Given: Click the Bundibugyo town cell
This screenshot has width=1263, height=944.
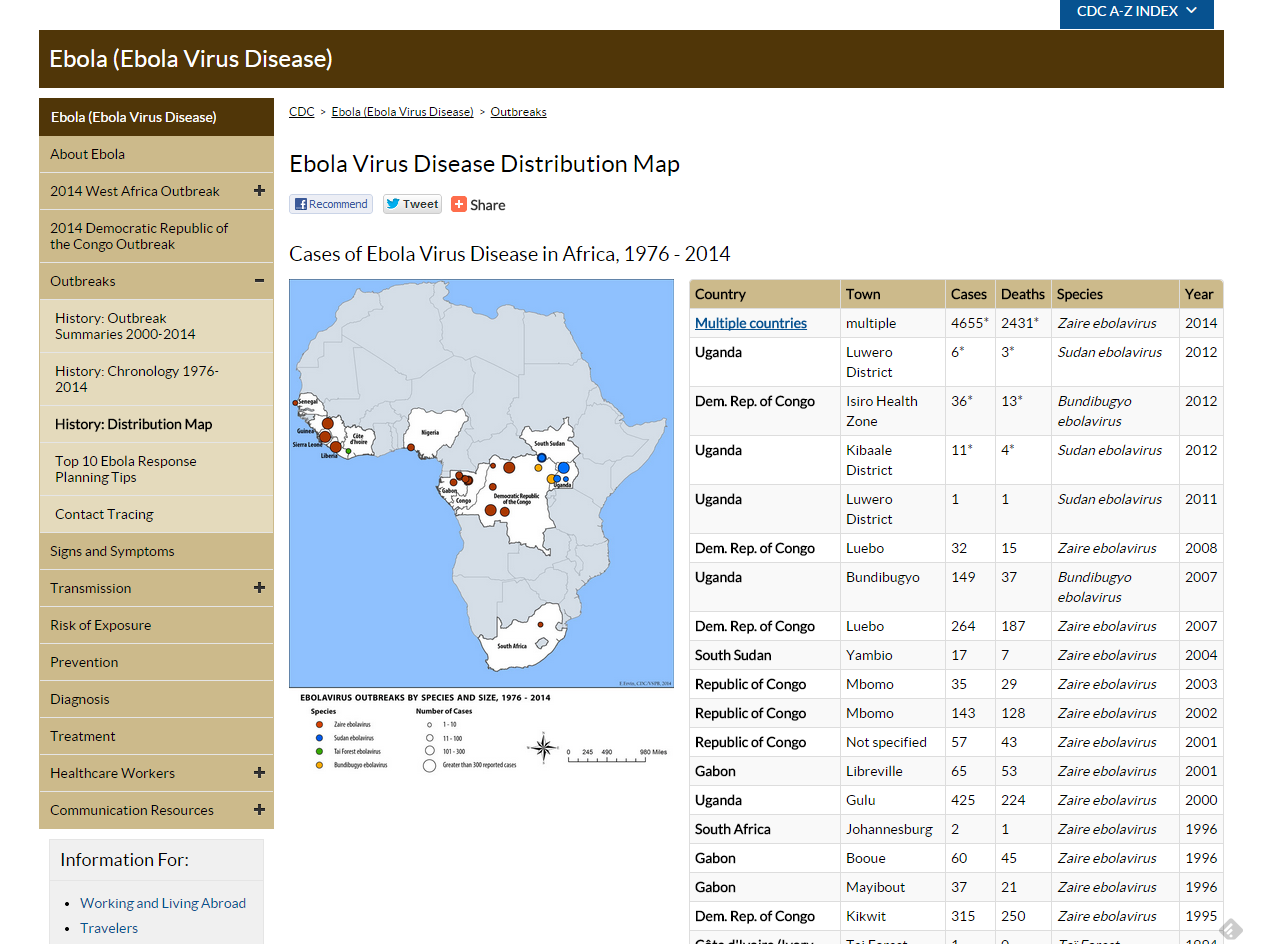Looking at the screenshot, I should (x=893, y=587).
